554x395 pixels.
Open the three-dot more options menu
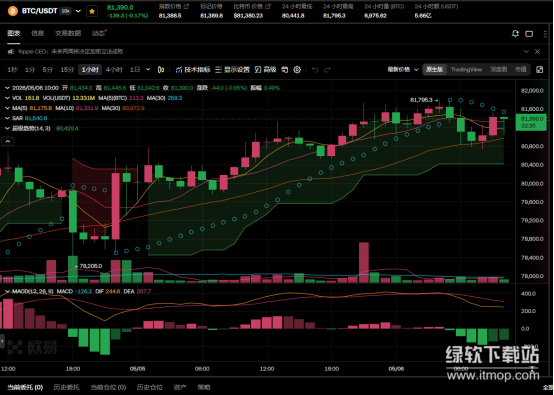[545, 34]
